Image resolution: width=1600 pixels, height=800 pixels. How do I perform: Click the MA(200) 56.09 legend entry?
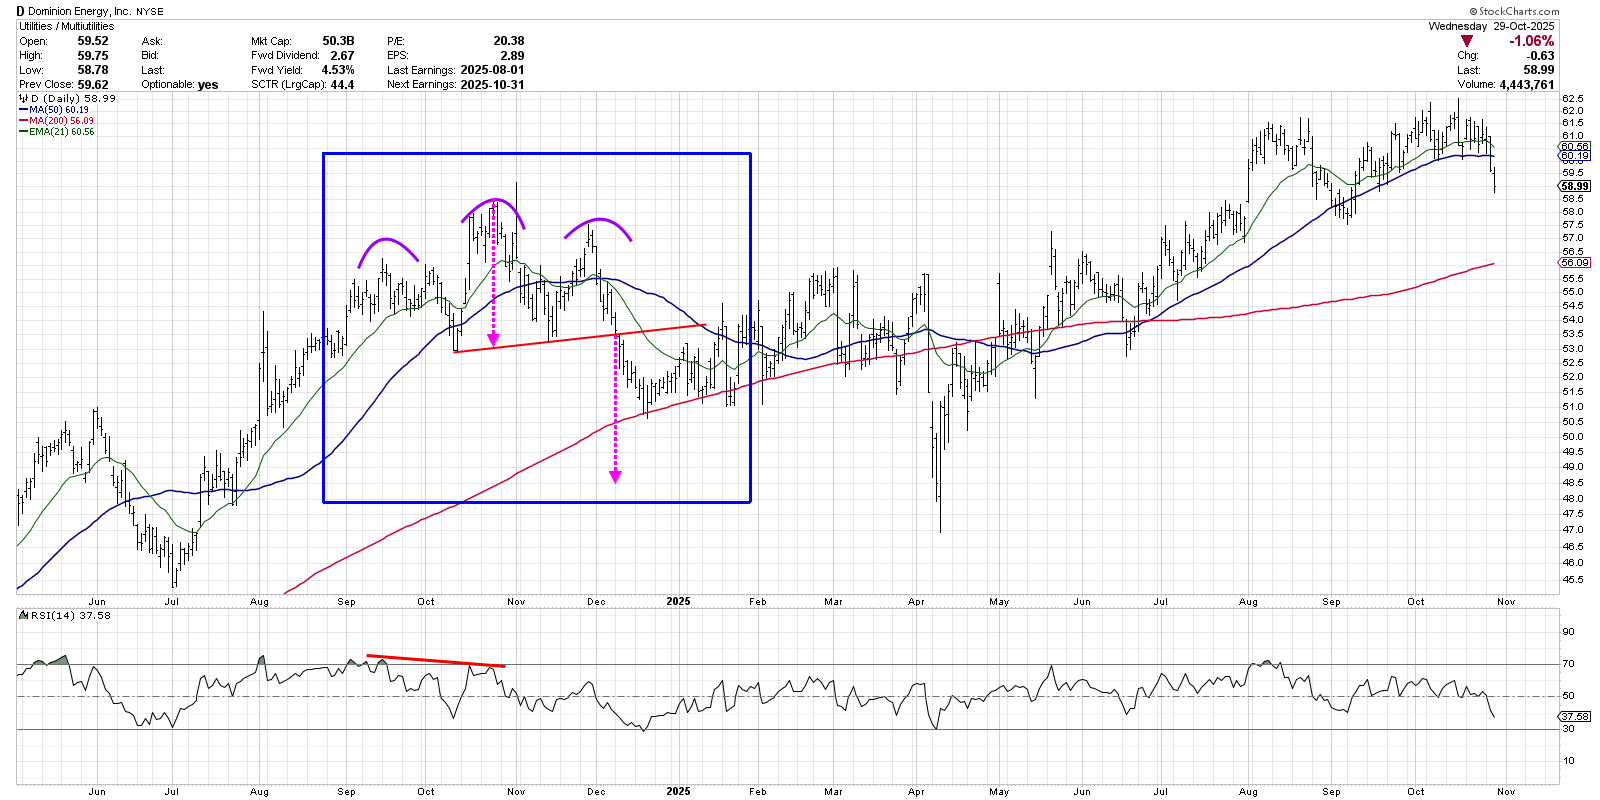(61, 121)
